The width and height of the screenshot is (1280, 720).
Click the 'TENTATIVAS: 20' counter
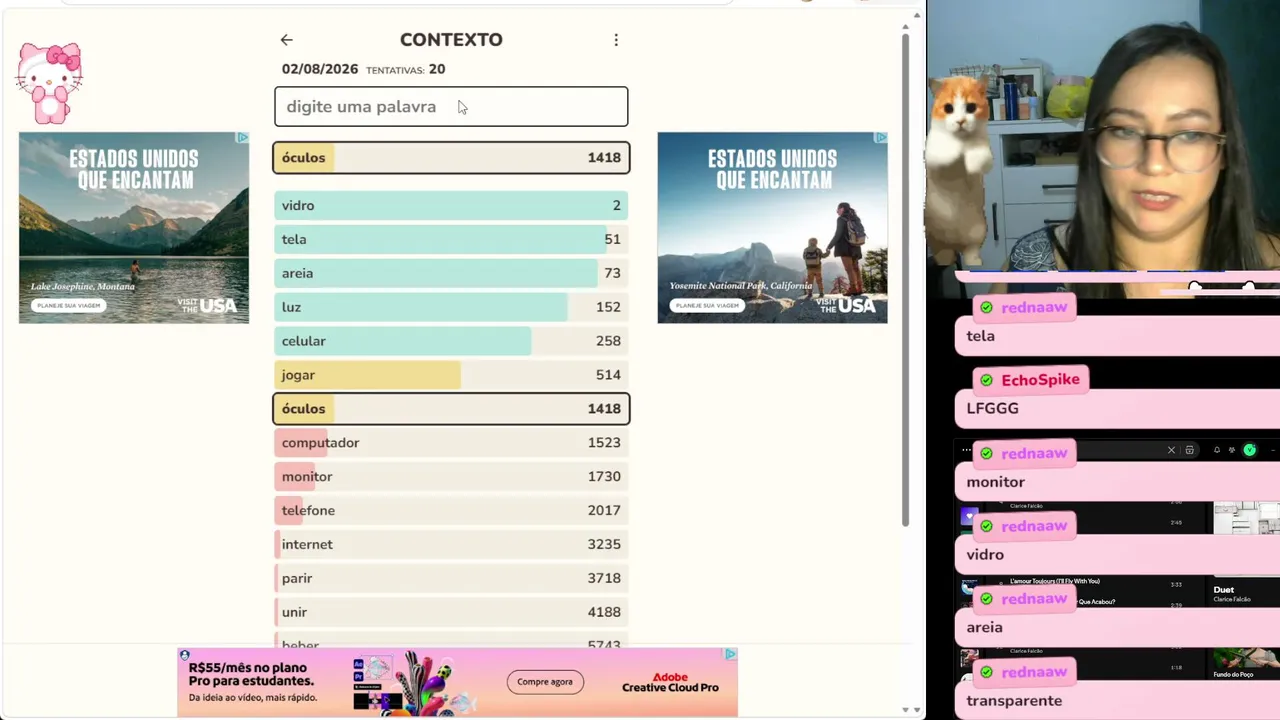[406, 70]
